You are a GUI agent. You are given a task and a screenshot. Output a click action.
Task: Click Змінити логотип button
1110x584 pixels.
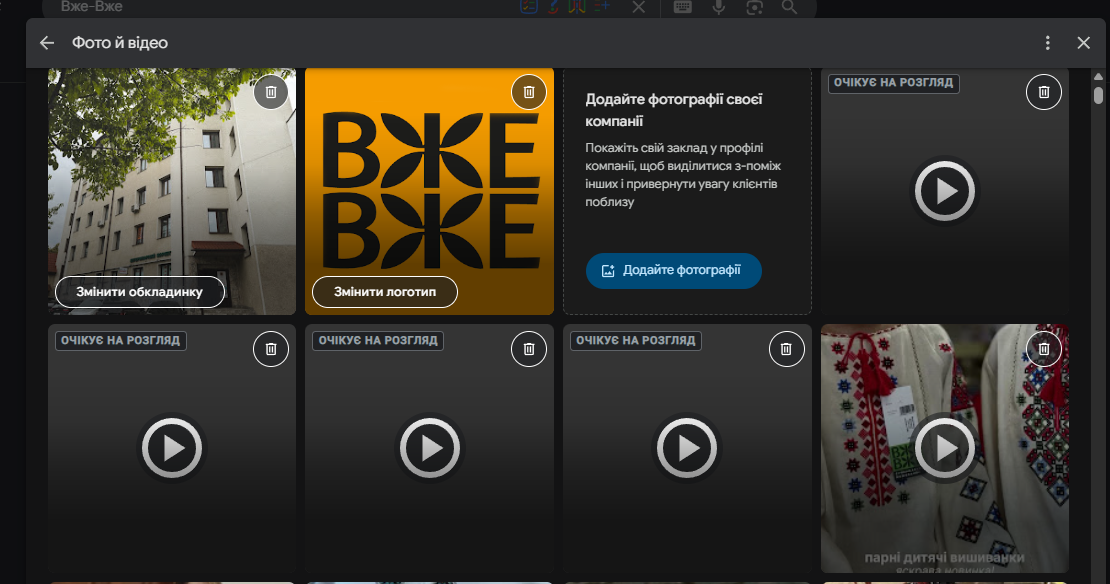pos(384,292)
